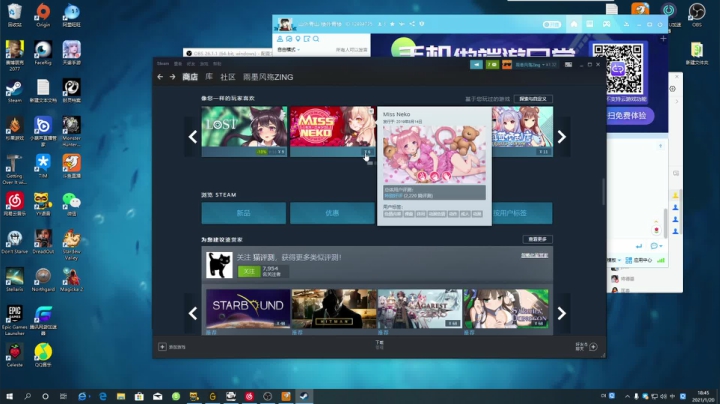Click the 新品 browse button
The height and width of the screenshot is (404, 720).
pos(243,213)
